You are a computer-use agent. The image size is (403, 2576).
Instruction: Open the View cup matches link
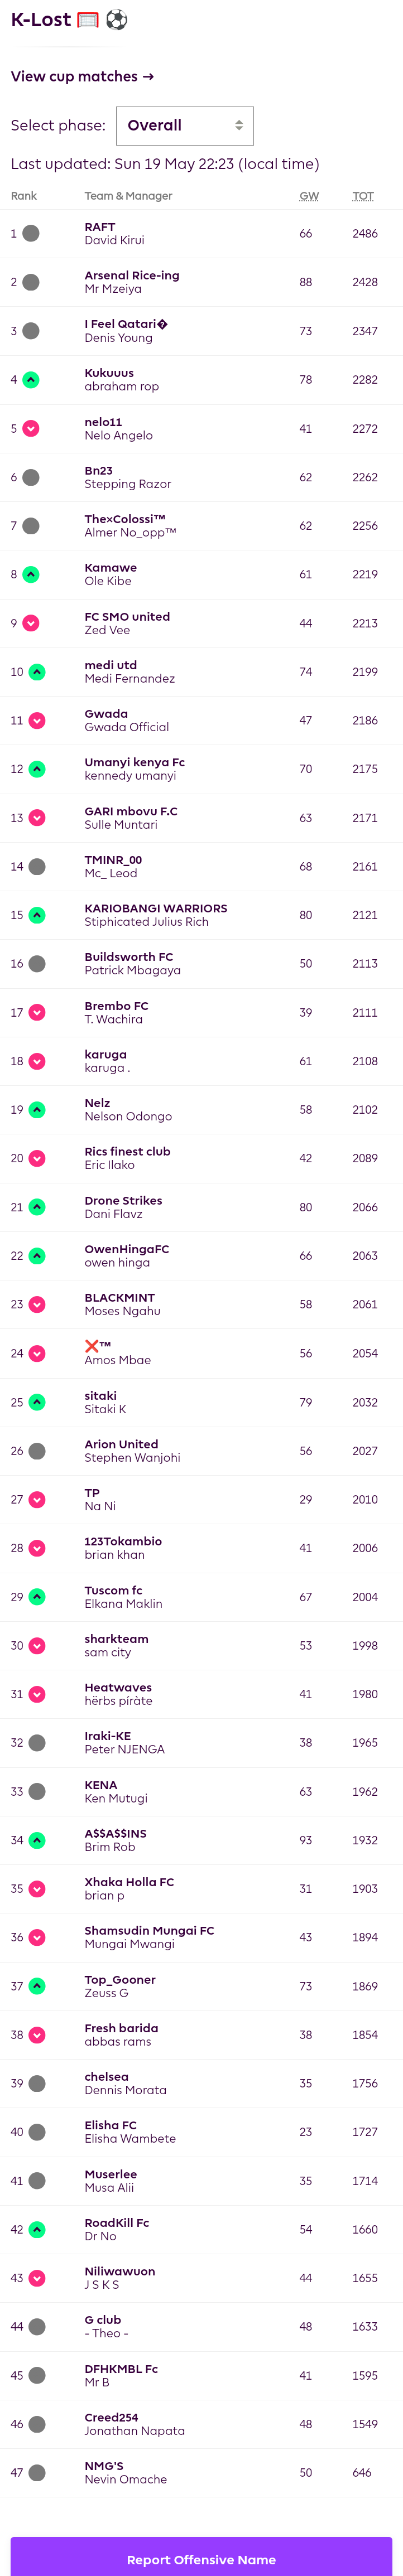coord(82,77)
